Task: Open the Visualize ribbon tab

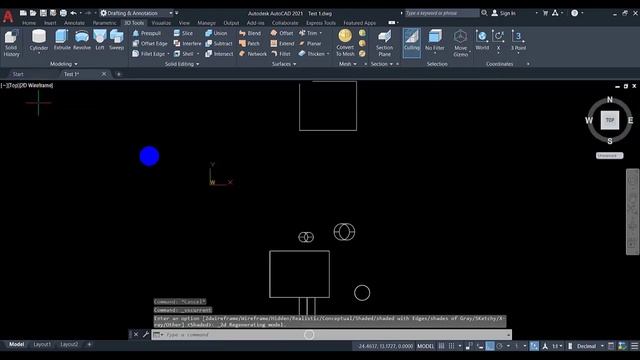Action: (x=161, y=23)
